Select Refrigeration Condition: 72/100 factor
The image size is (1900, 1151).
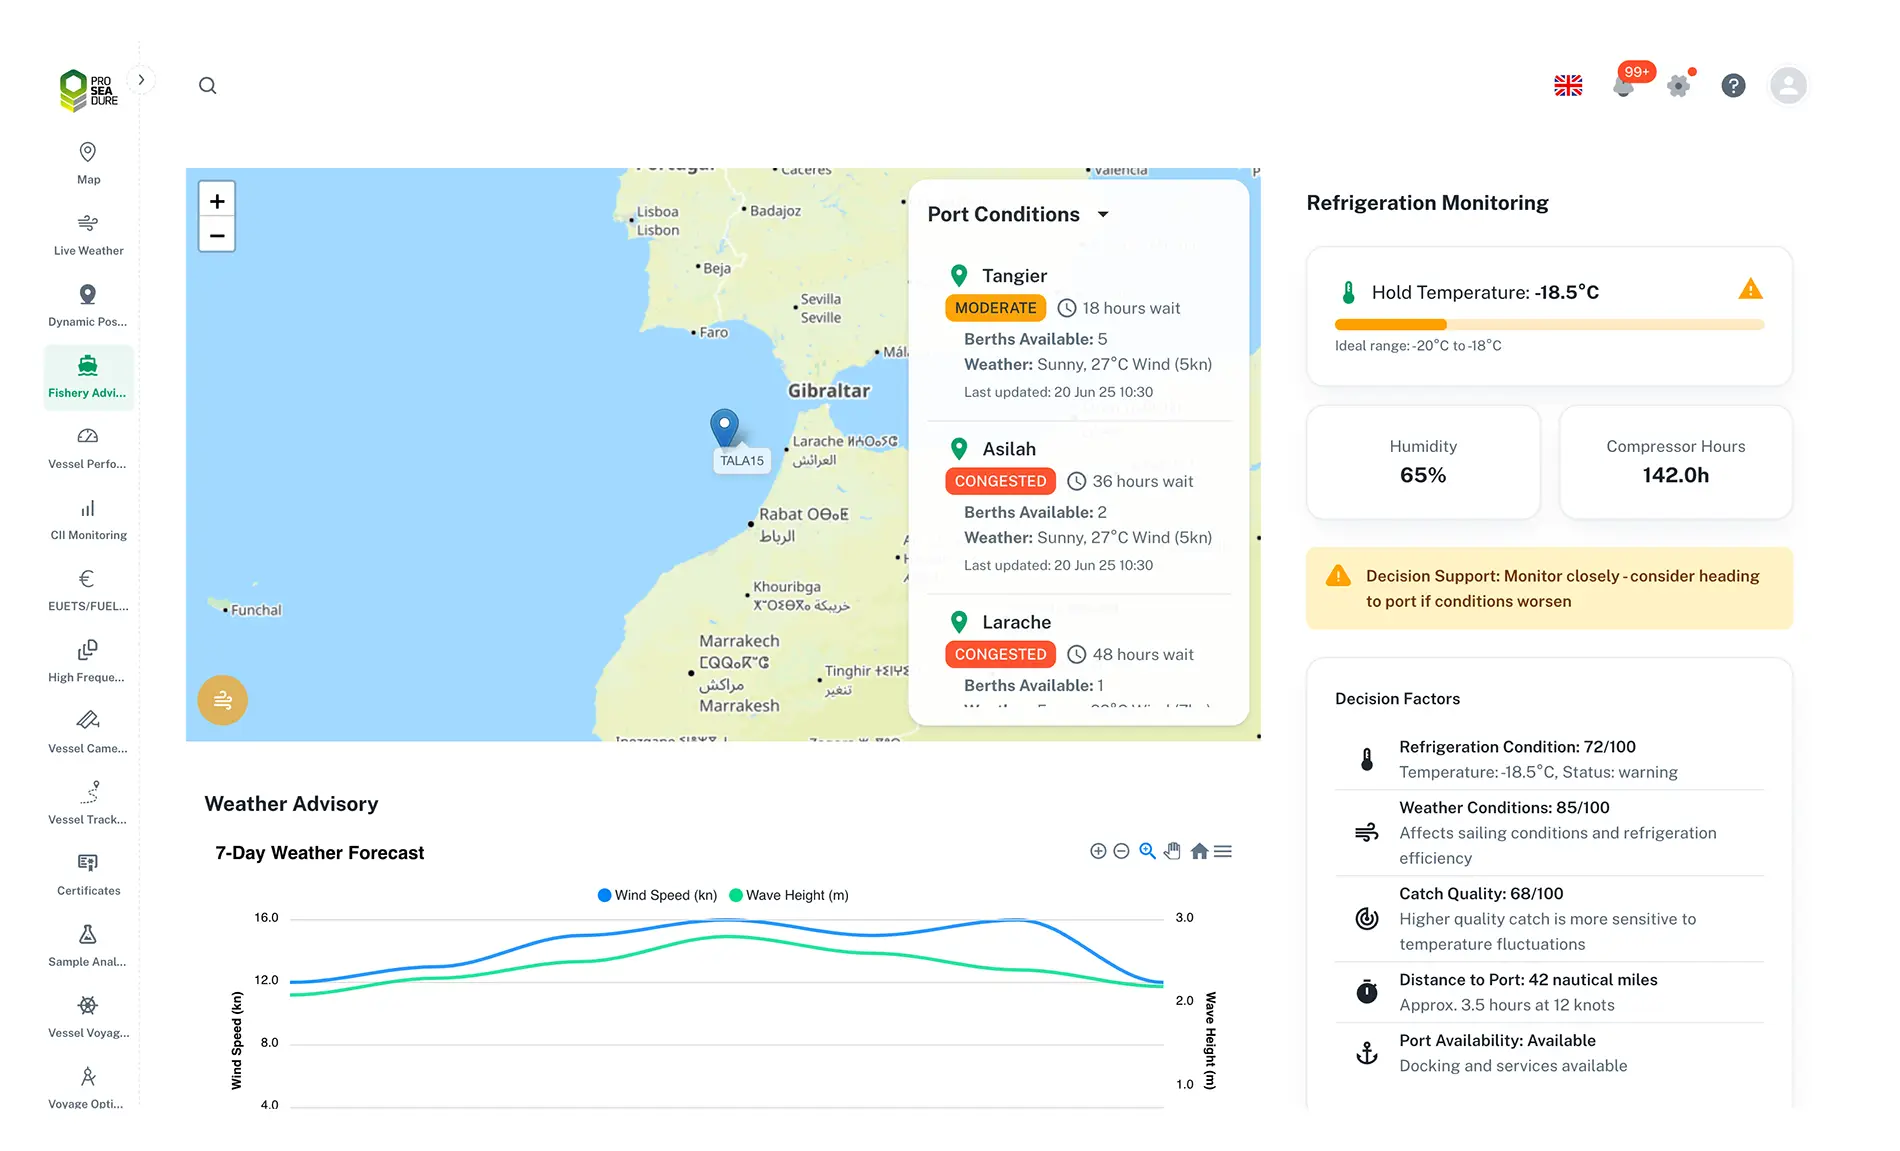point(1549,759)
